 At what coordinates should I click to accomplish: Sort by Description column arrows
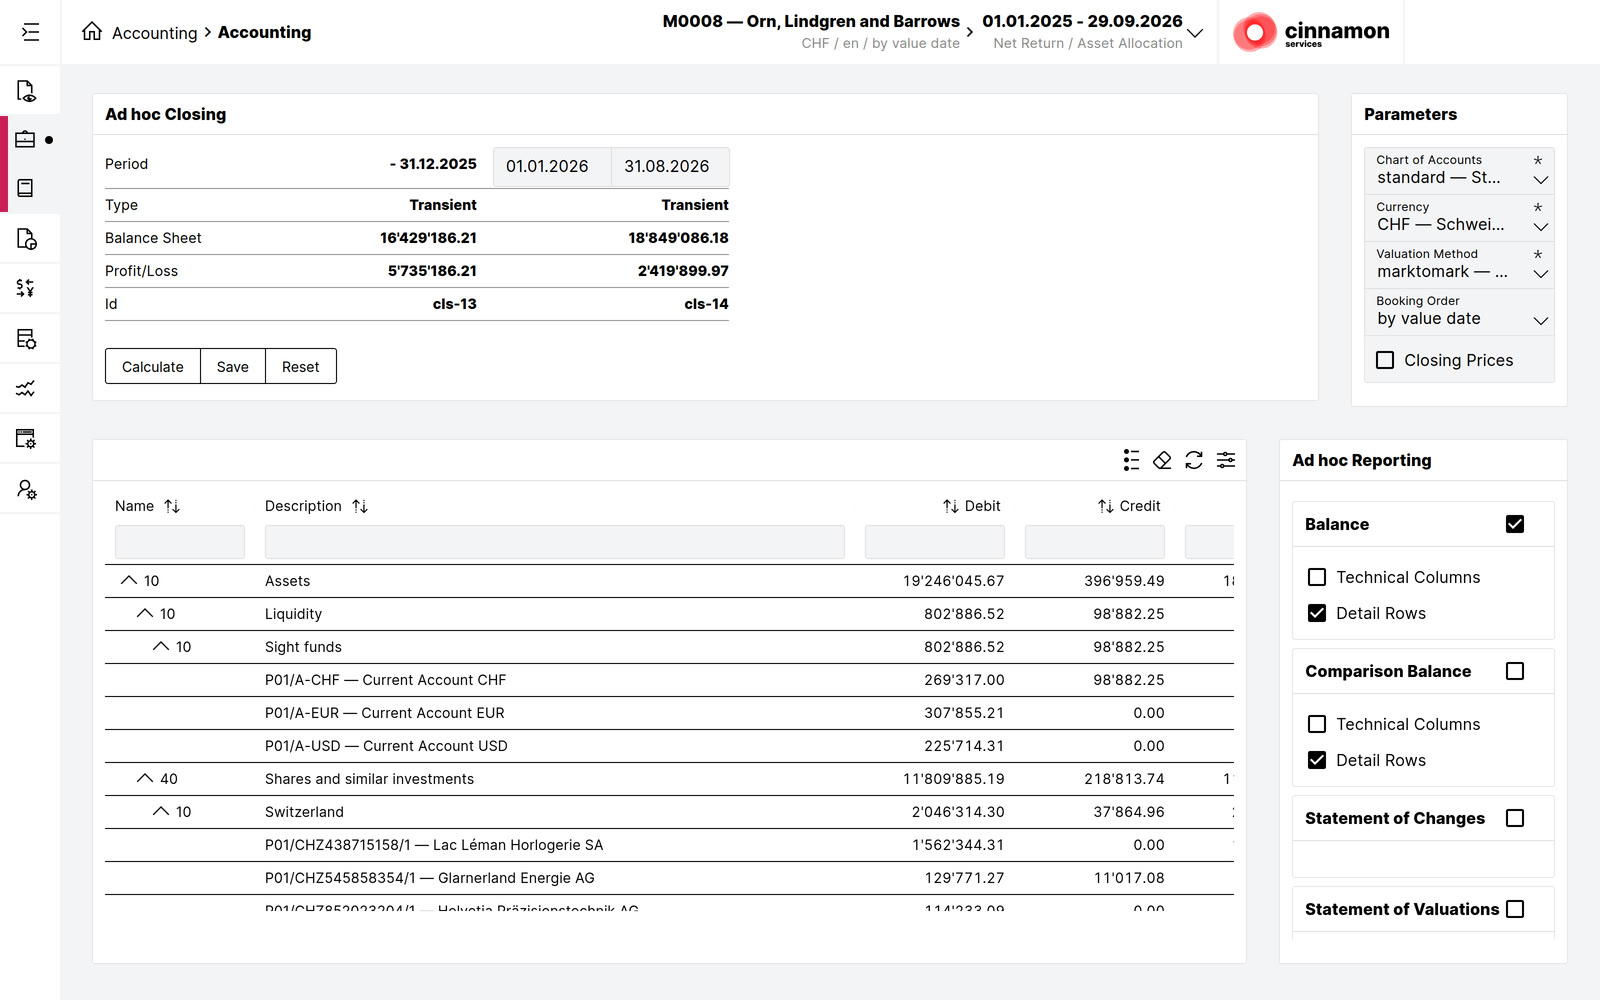(360, 506)
